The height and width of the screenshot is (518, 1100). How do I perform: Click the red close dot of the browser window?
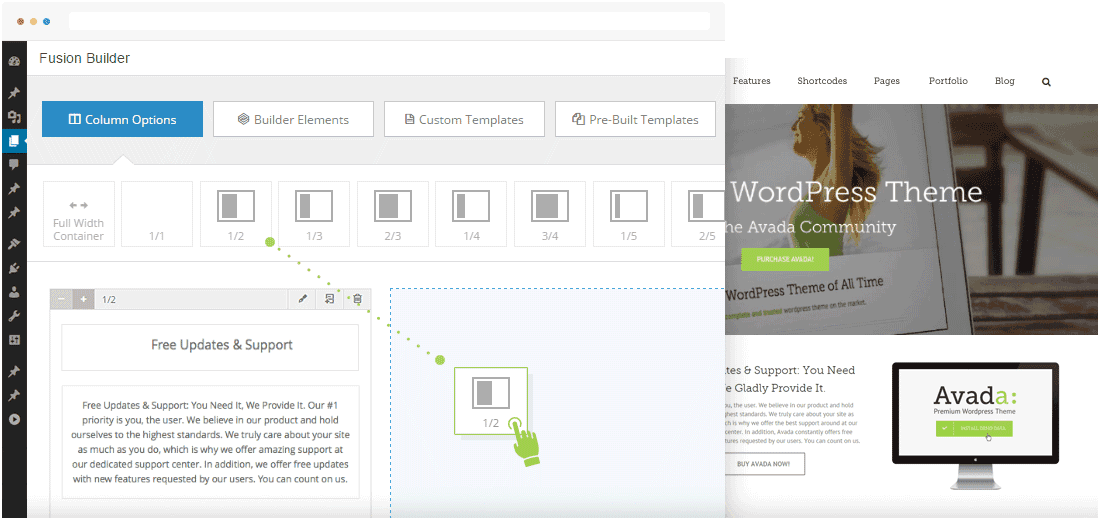(x=20, y=22)
